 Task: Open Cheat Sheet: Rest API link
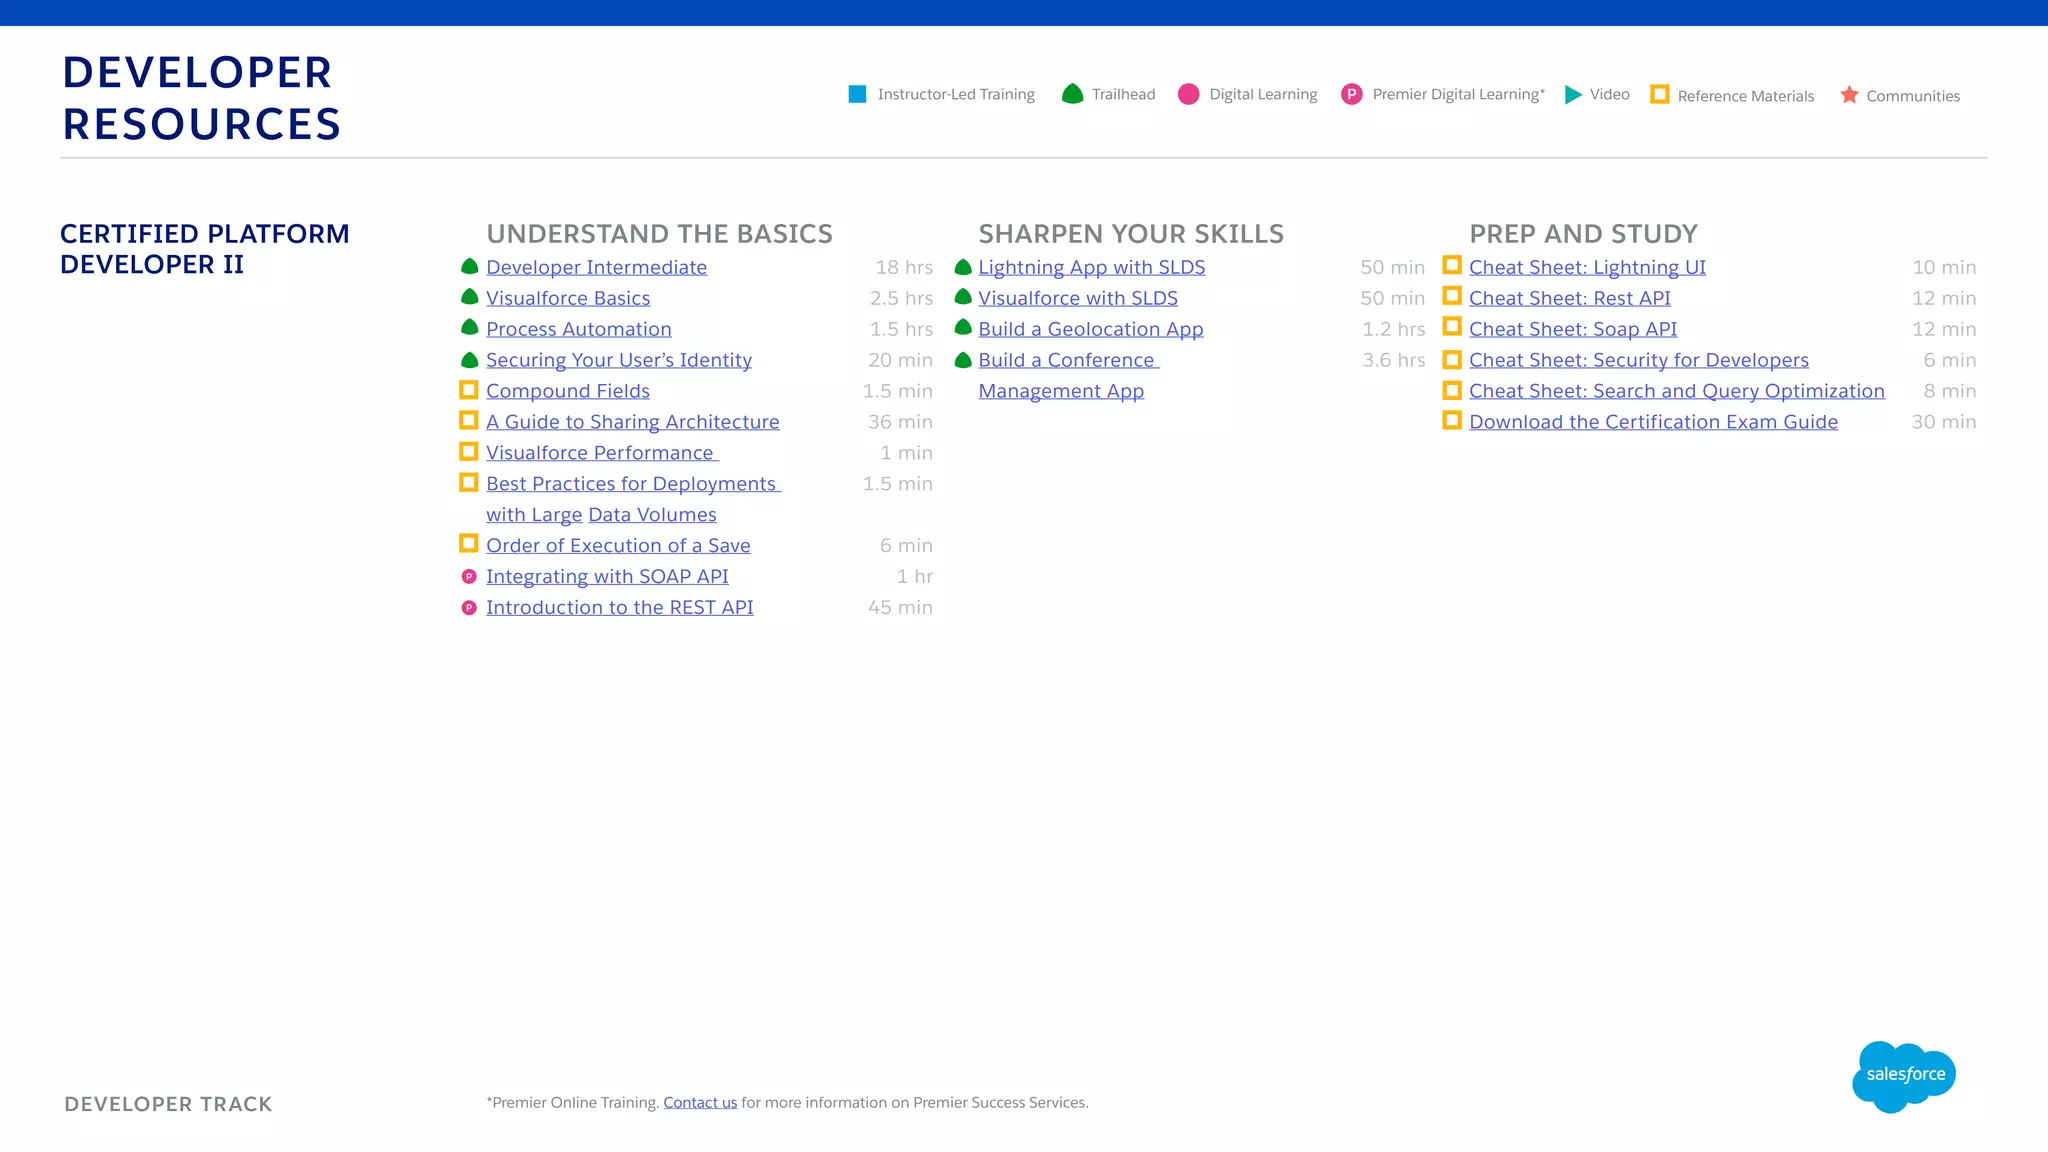point(1570,298)
